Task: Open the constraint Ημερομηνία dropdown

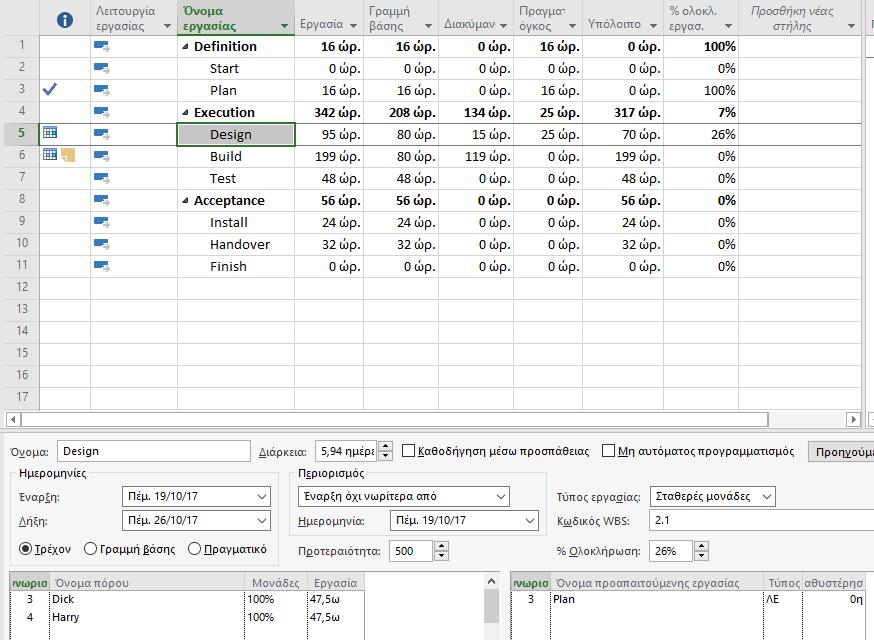Action: pyautogui.click(x=530, y=521)
